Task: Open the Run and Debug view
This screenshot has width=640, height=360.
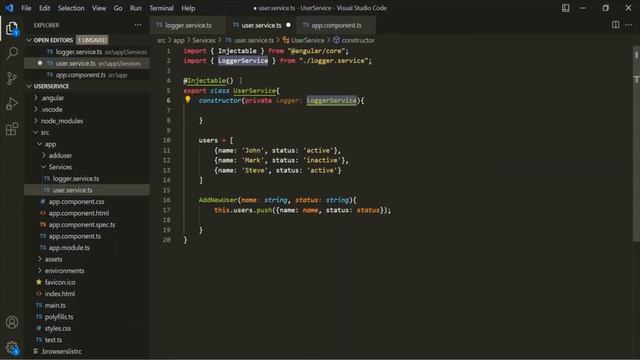Action: click(12, 104)
